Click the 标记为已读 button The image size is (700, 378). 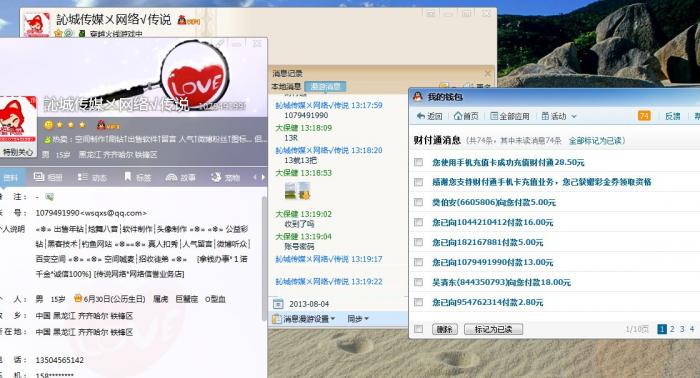coord(493,329)
